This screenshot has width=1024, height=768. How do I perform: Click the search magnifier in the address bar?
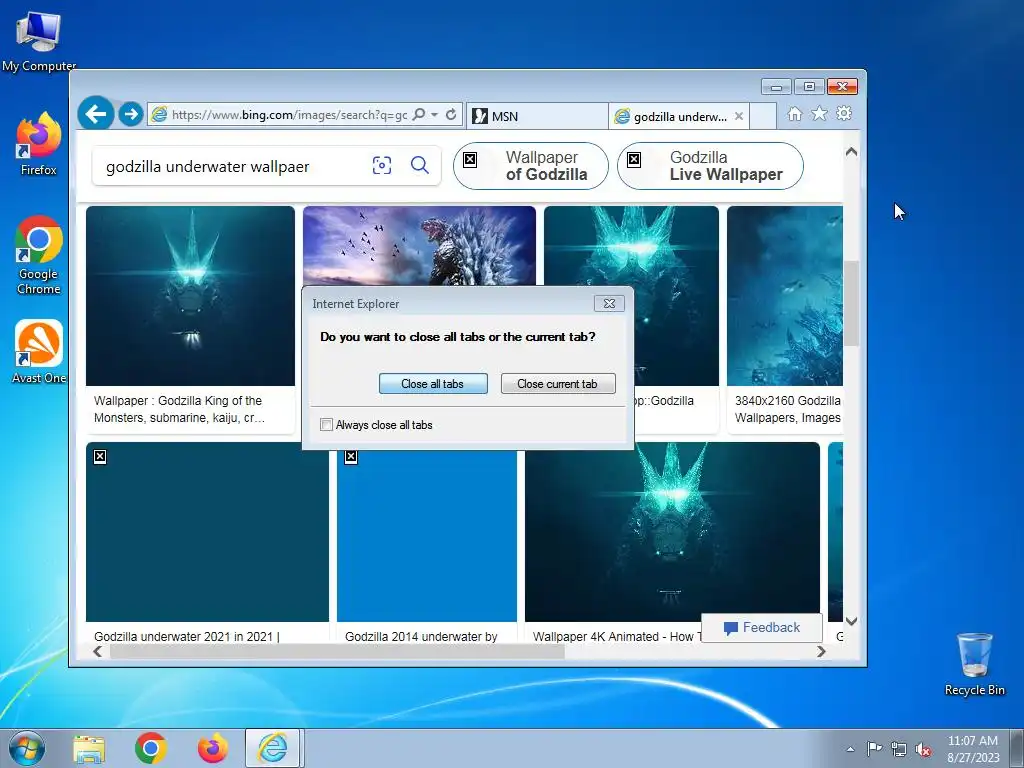pyautogui.click(x=419, y=114)
